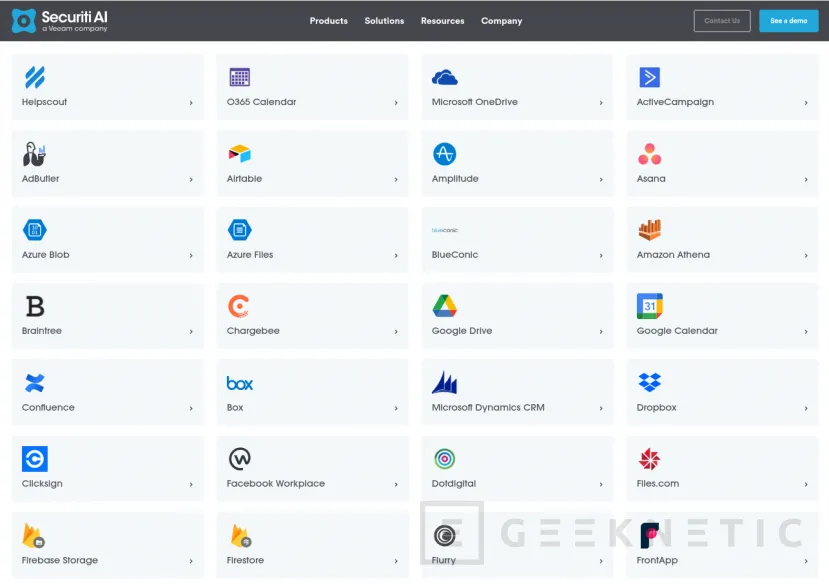
Task: Open the Clicksign square icon
Action: coord(35,459)
